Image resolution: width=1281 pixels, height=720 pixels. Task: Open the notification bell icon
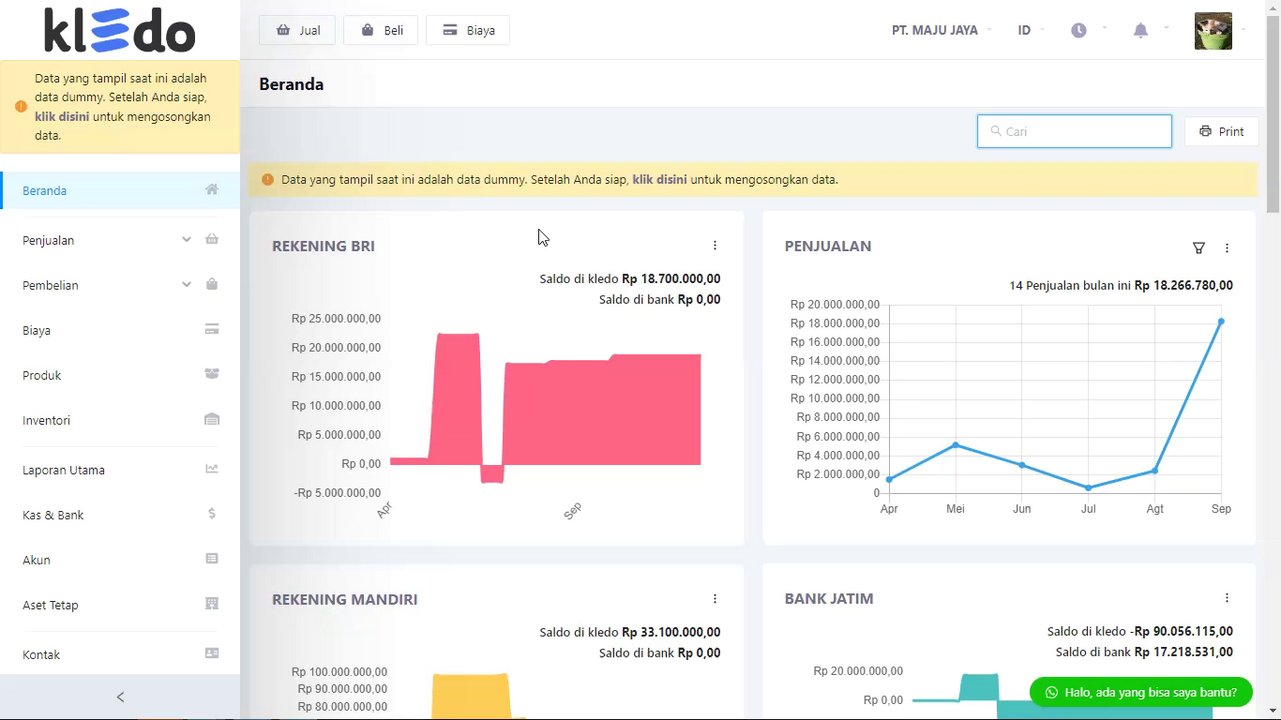coord(1140,31)
